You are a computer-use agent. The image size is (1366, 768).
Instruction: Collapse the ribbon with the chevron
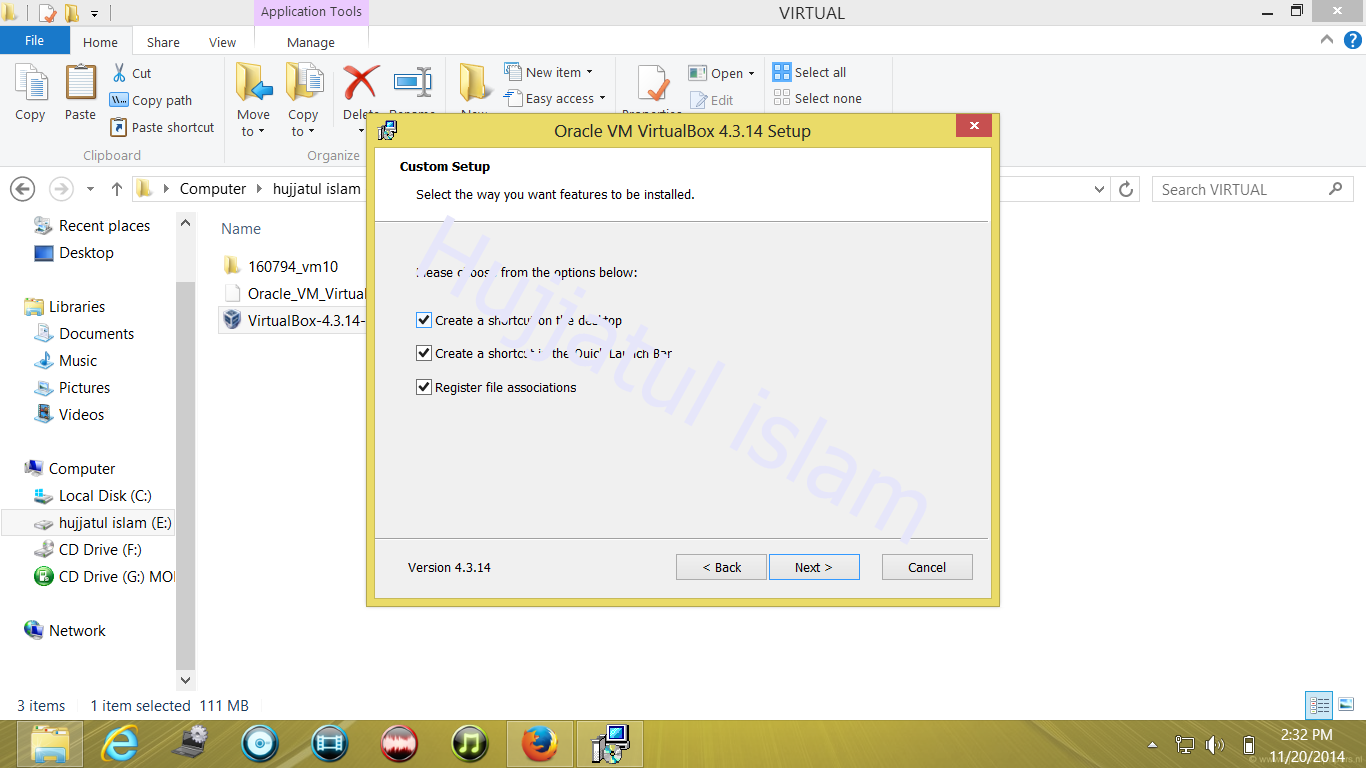1327,41
